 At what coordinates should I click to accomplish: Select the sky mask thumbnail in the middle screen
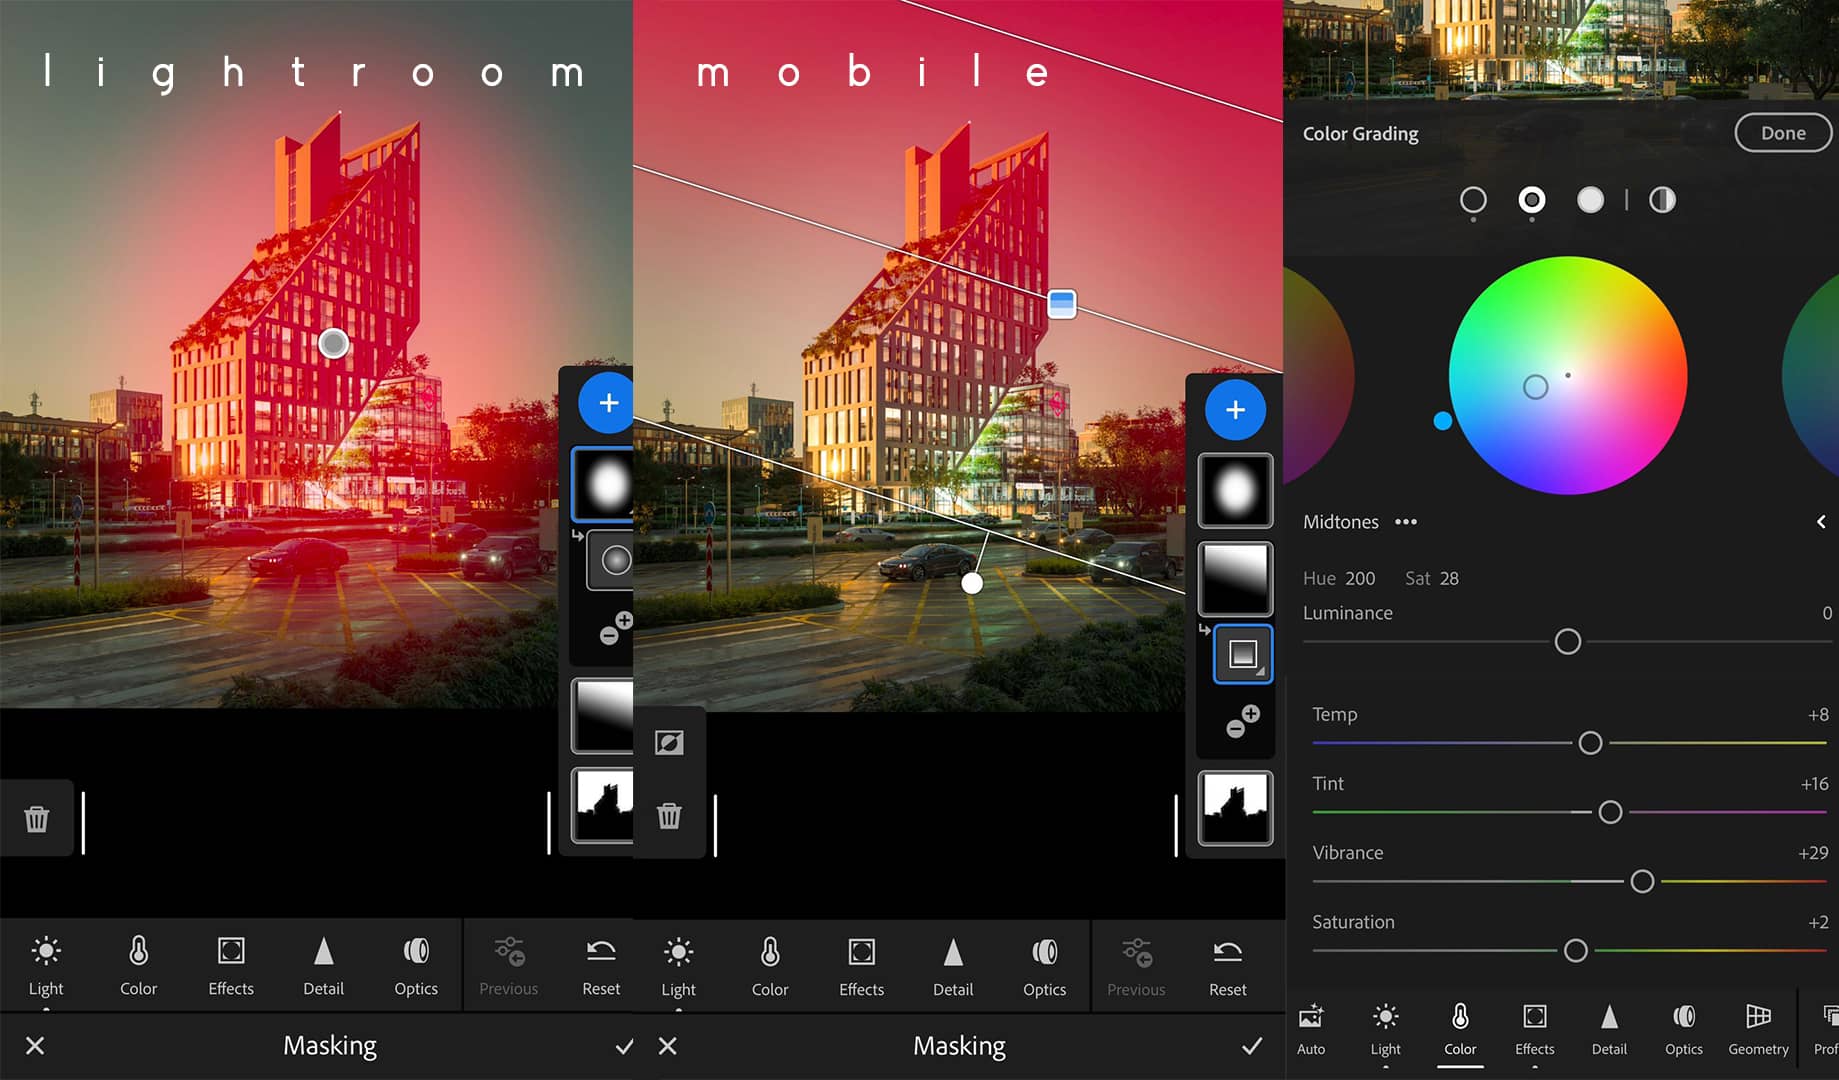[x=1235, y=808]
